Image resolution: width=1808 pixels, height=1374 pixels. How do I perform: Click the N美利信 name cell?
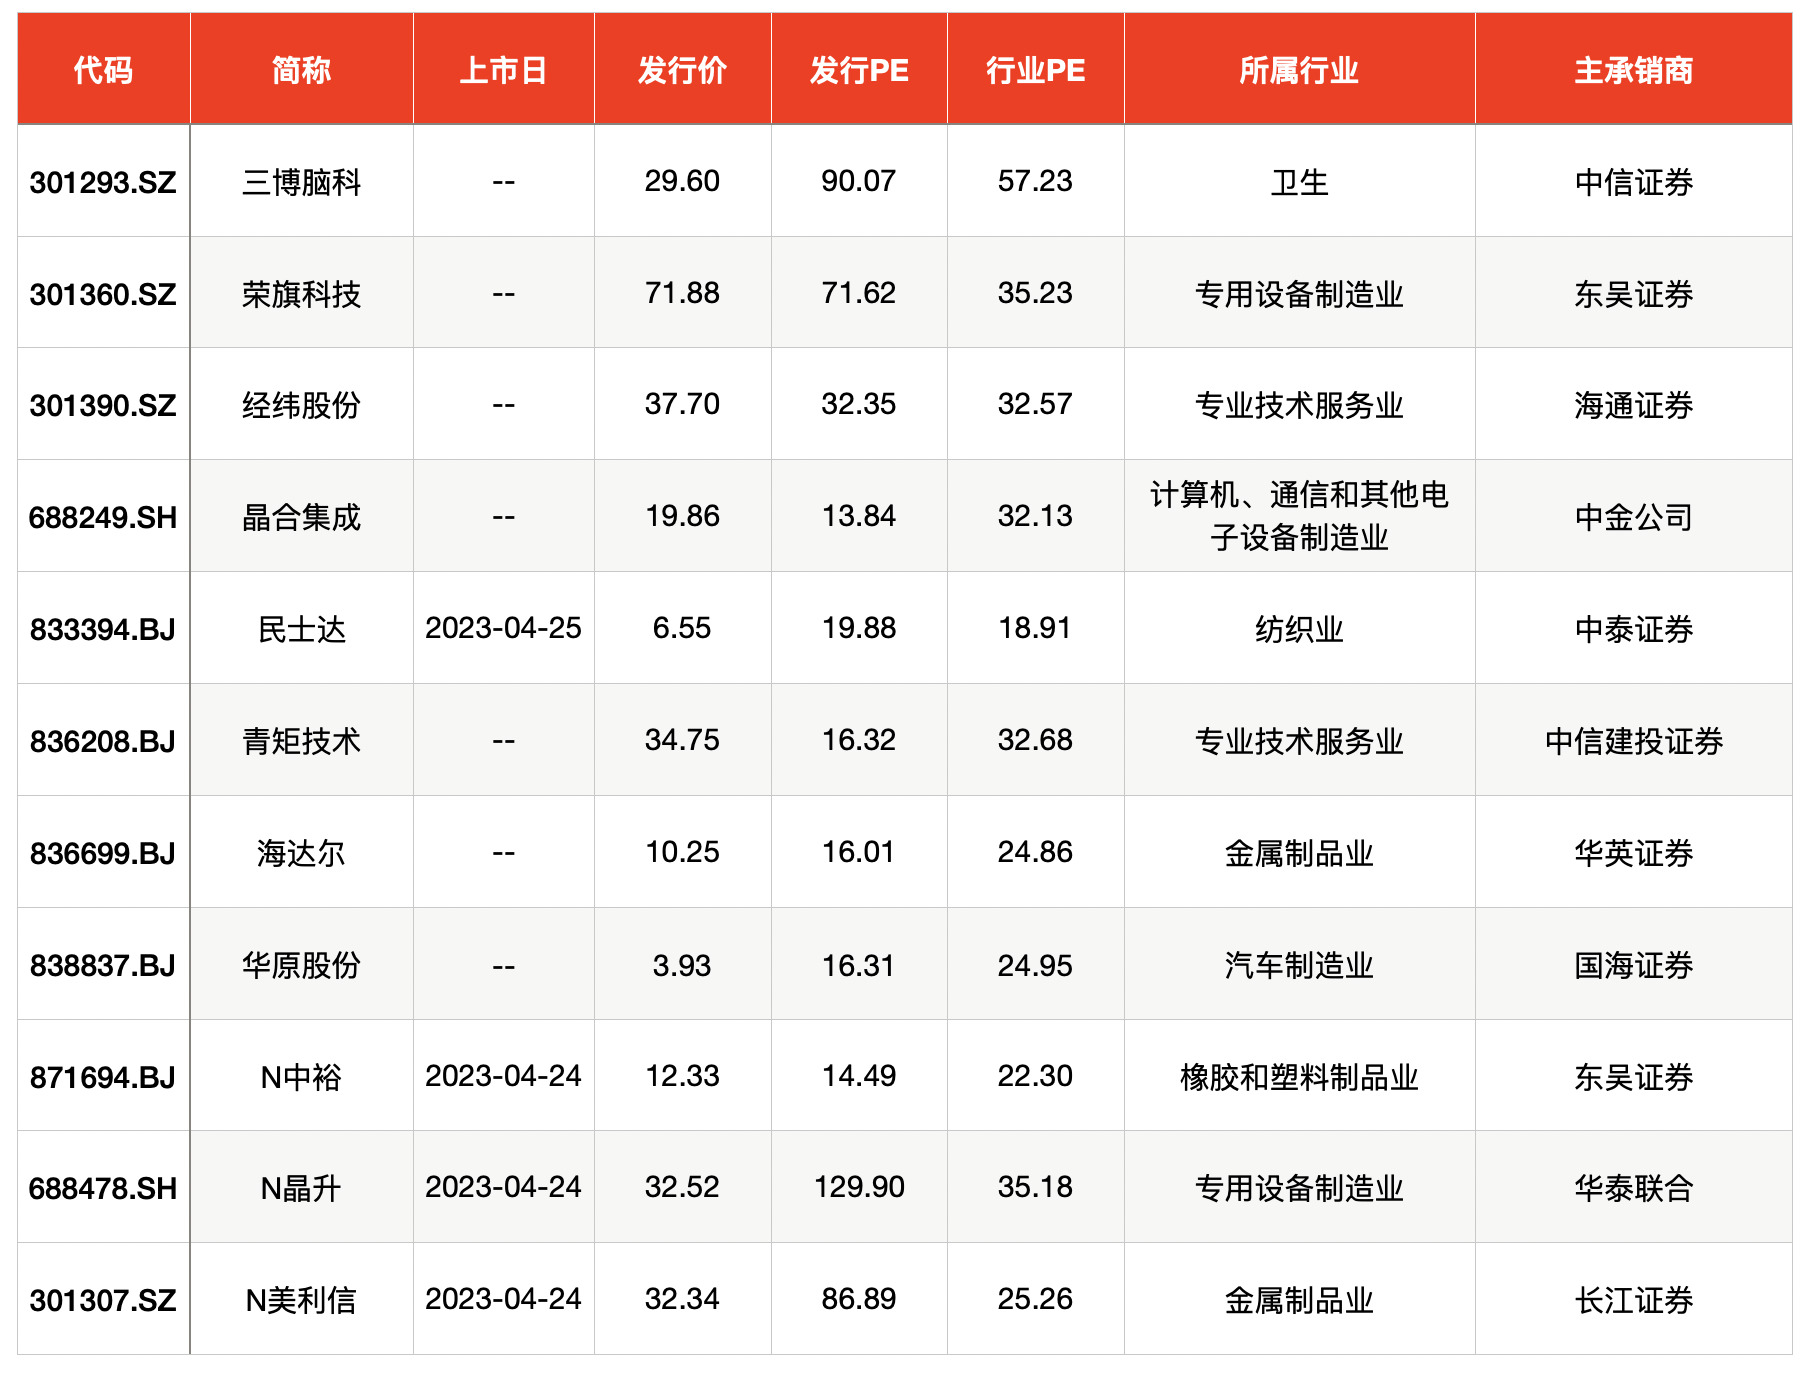click(301, 1300)
